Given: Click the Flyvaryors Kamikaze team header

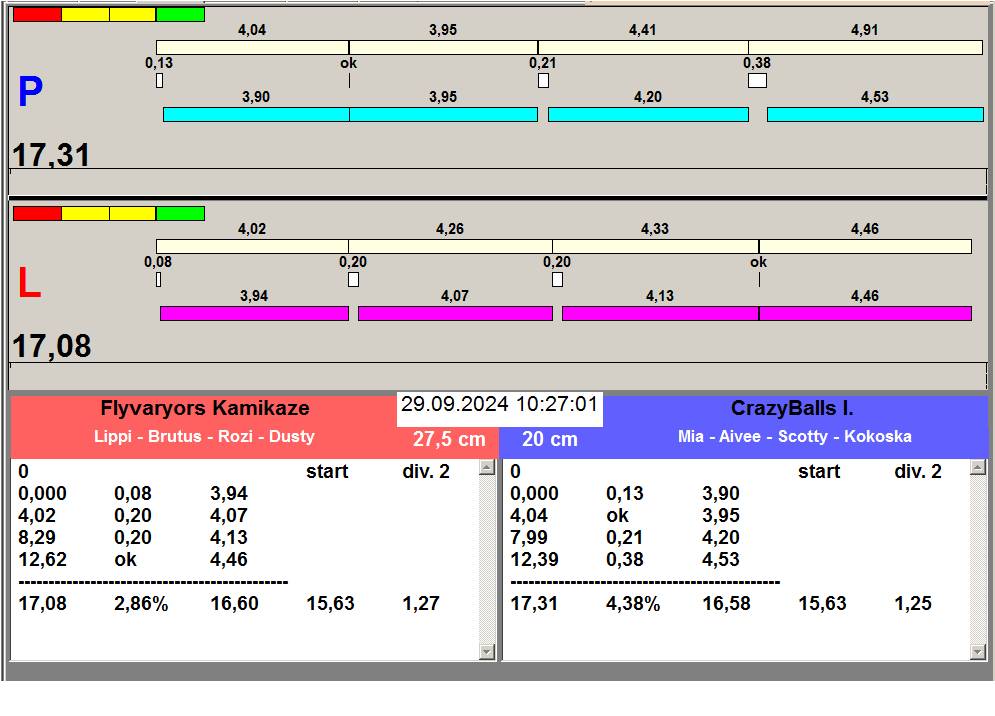Looking at the screenshot, I should [x=204, y=408].
